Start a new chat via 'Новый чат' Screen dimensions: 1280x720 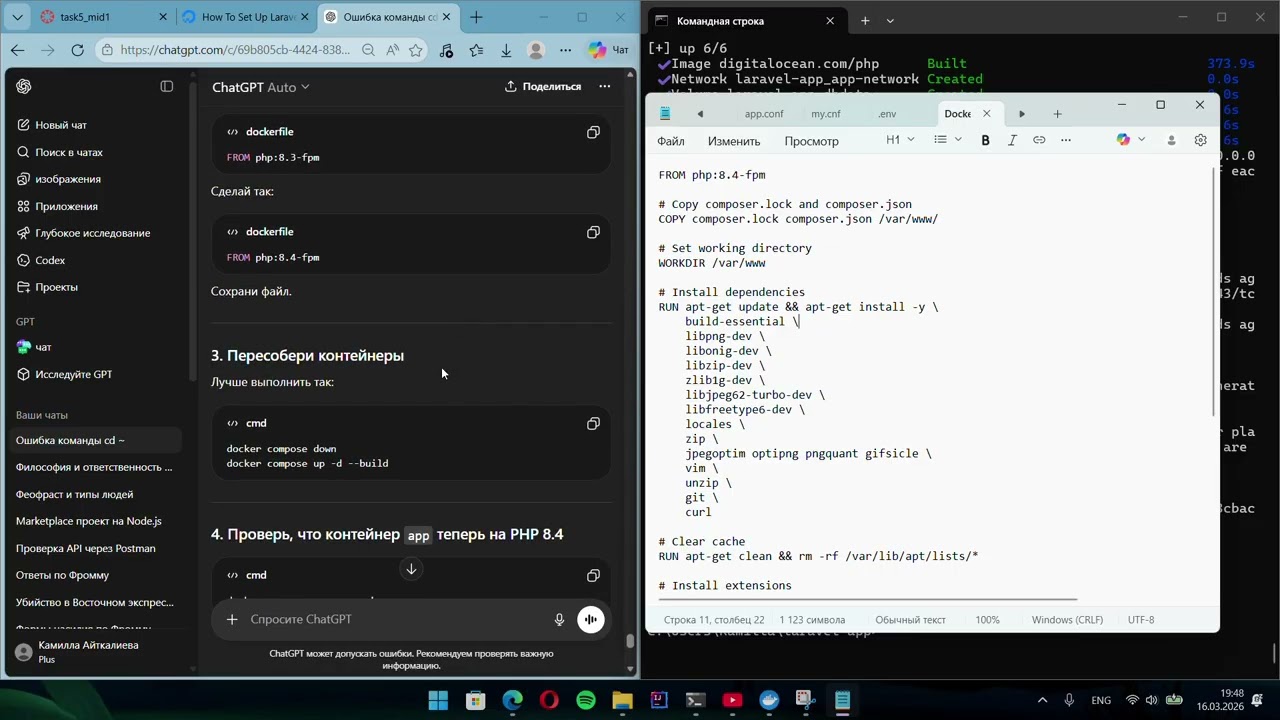click(x=61, y=125)
